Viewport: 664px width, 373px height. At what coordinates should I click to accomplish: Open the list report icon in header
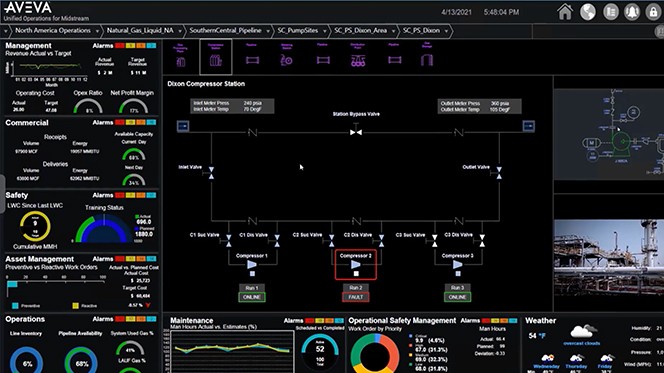(x=611, y=12)
